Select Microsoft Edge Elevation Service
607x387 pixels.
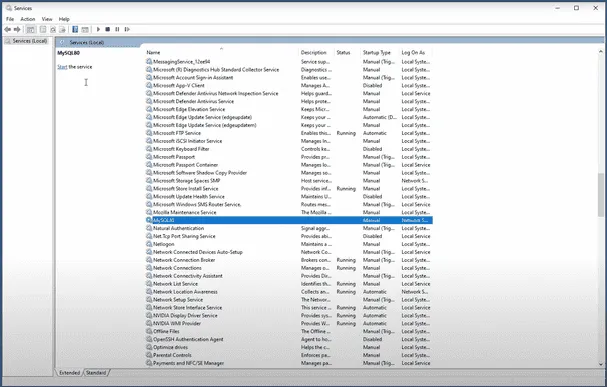pyautogui.click(x=289, y=109)
